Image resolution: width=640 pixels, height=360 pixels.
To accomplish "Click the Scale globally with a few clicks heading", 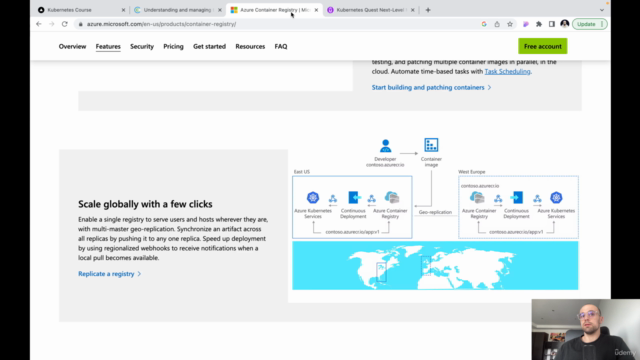I will tap(145, 204).
